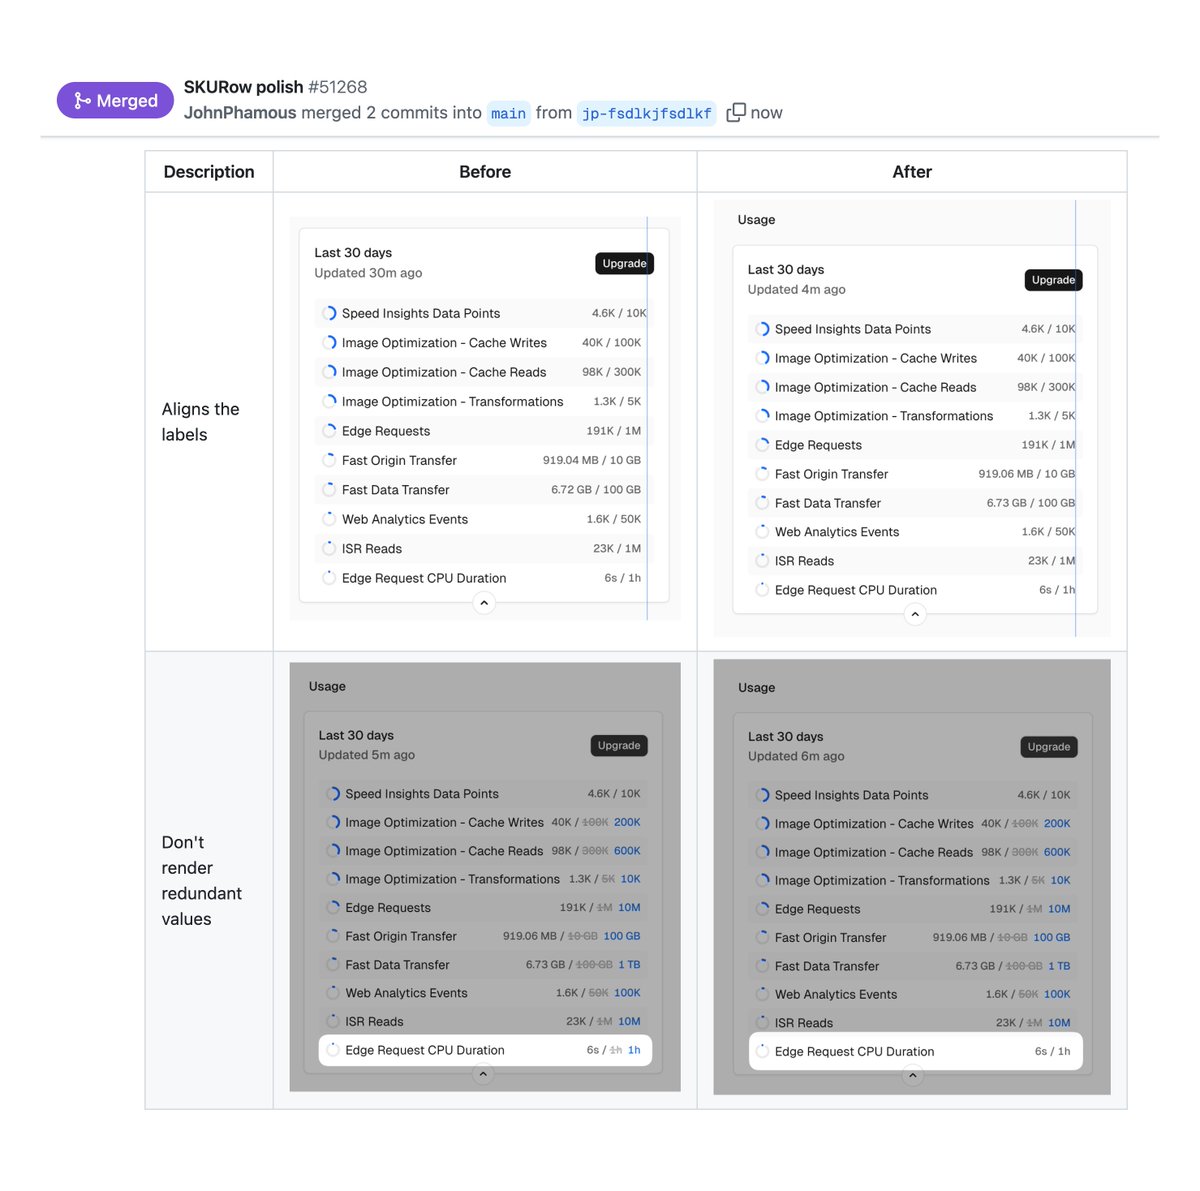Click Speed Insights progress circle in Updated 4m ago panel
This screenshot has height=1191, width=1200.
point(762,329)
